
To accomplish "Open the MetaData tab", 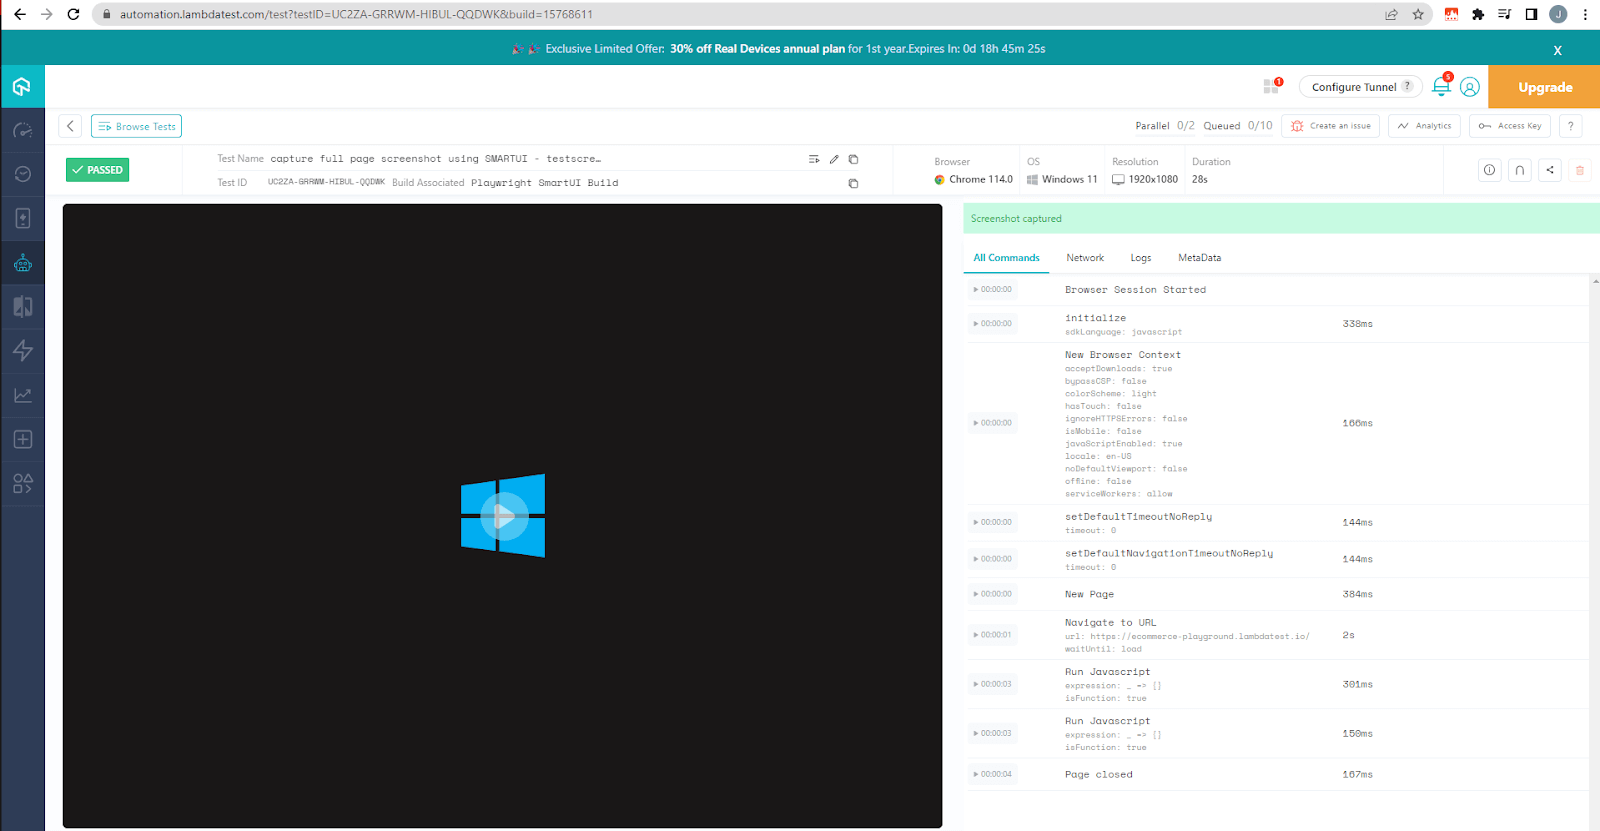I will click(x=1199, y=258).
